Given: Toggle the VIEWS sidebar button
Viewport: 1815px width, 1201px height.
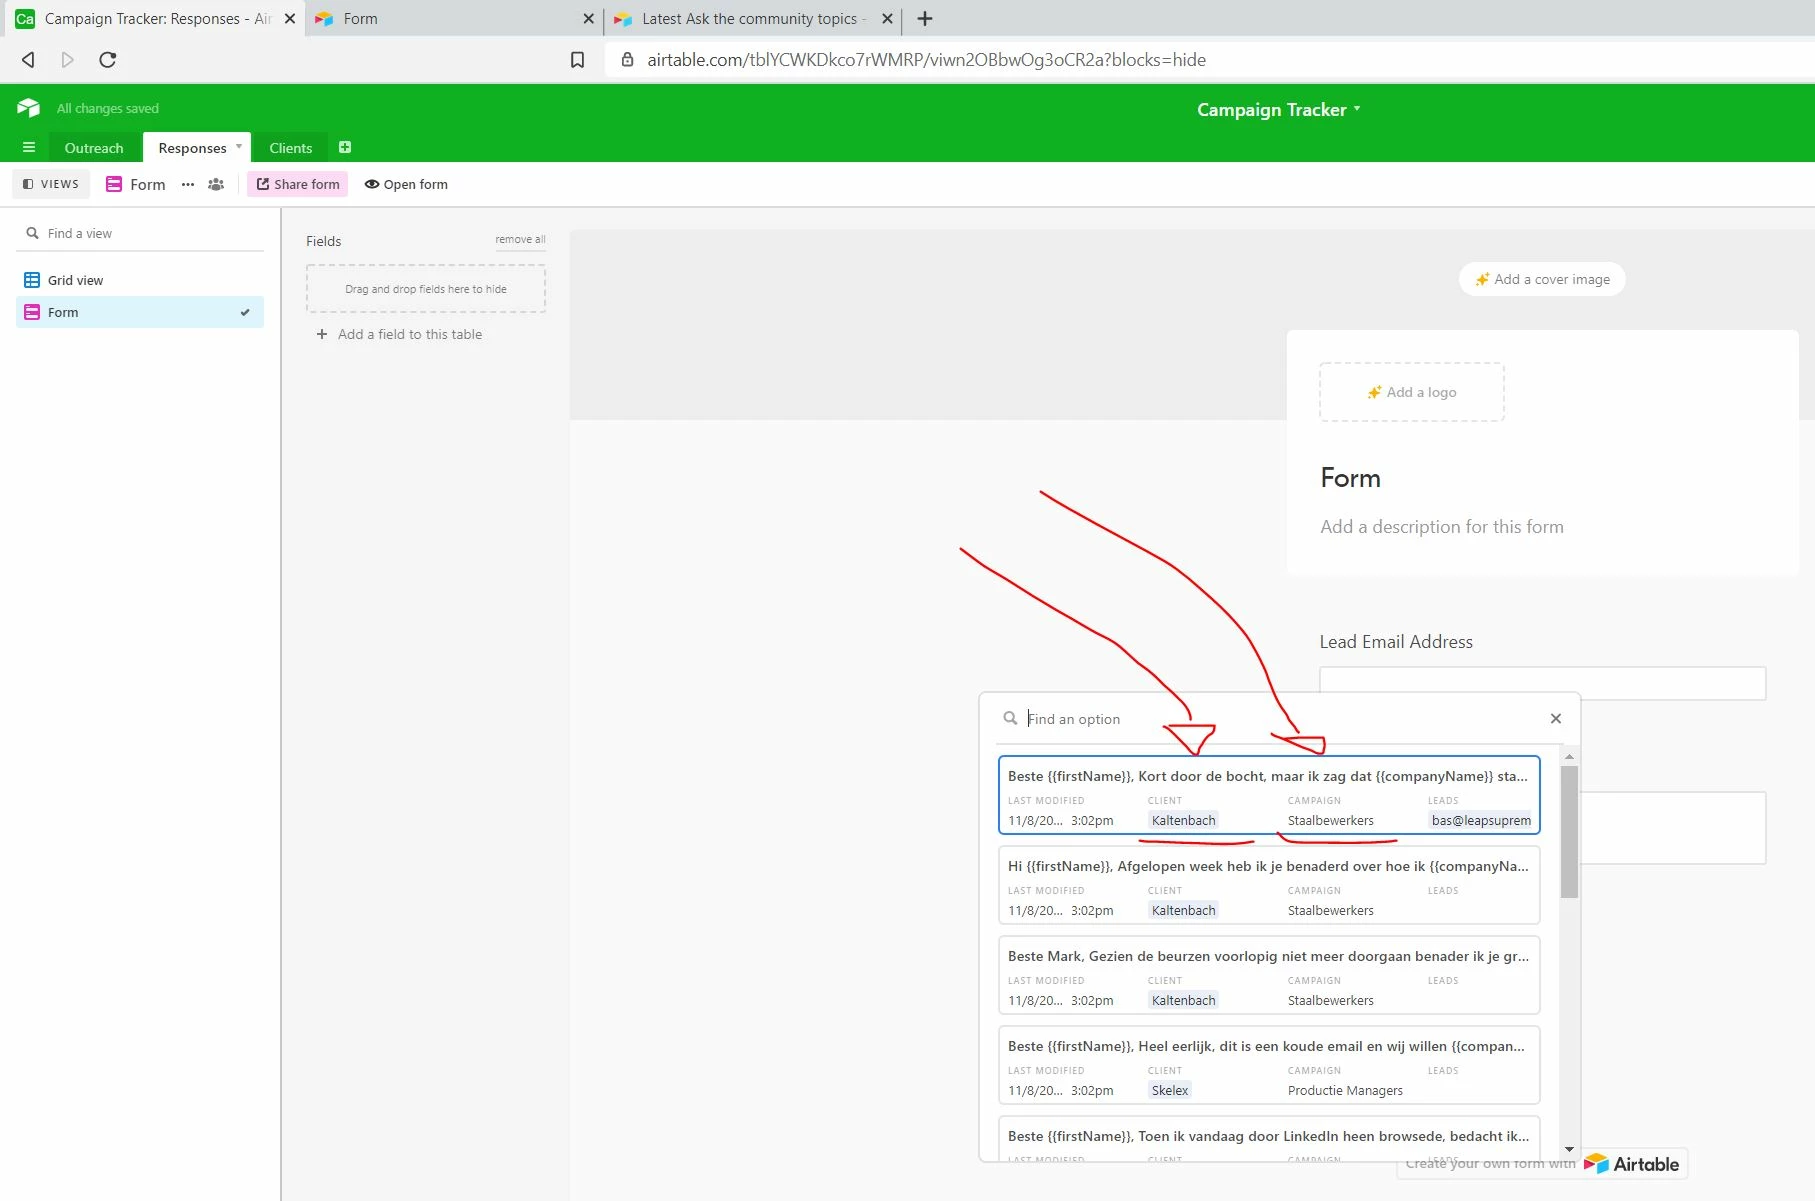Looking at the screenshot, I should click(51, 184).
